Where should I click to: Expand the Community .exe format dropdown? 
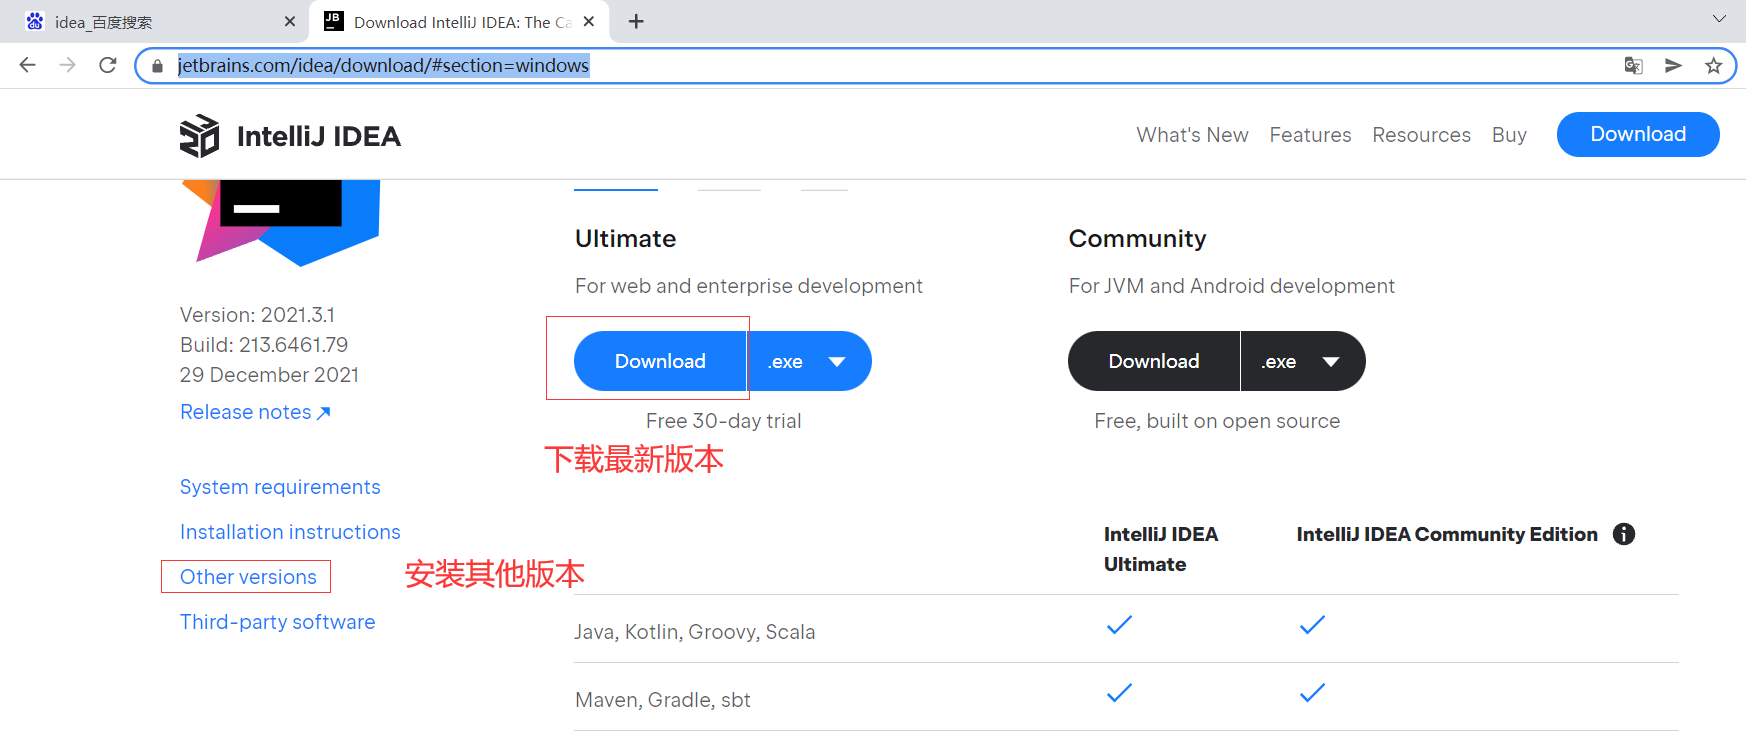[x=1304, y=361]
